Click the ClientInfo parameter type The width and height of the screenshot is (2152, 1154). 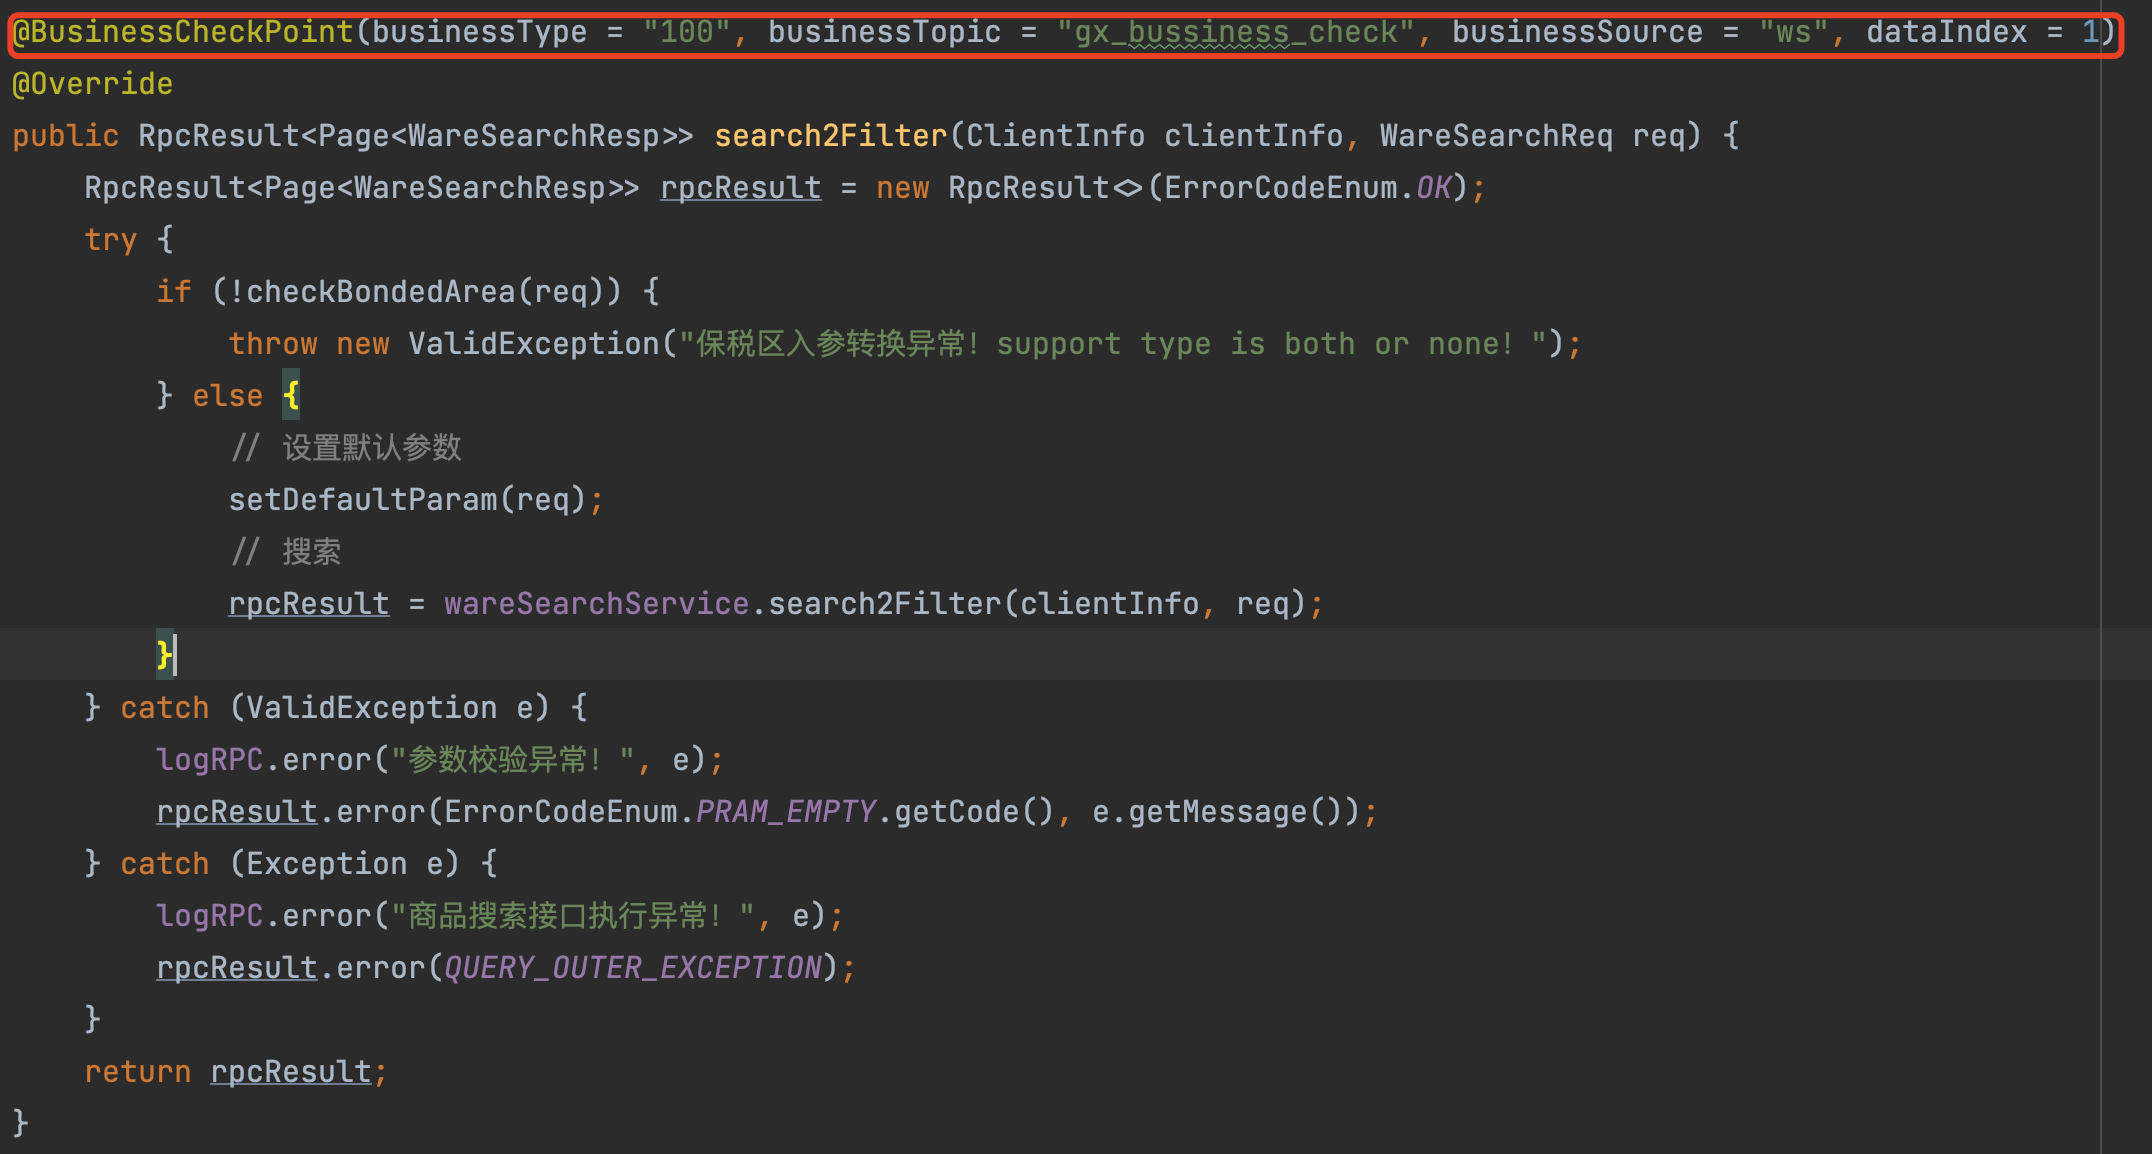[x=1055, y=136]
